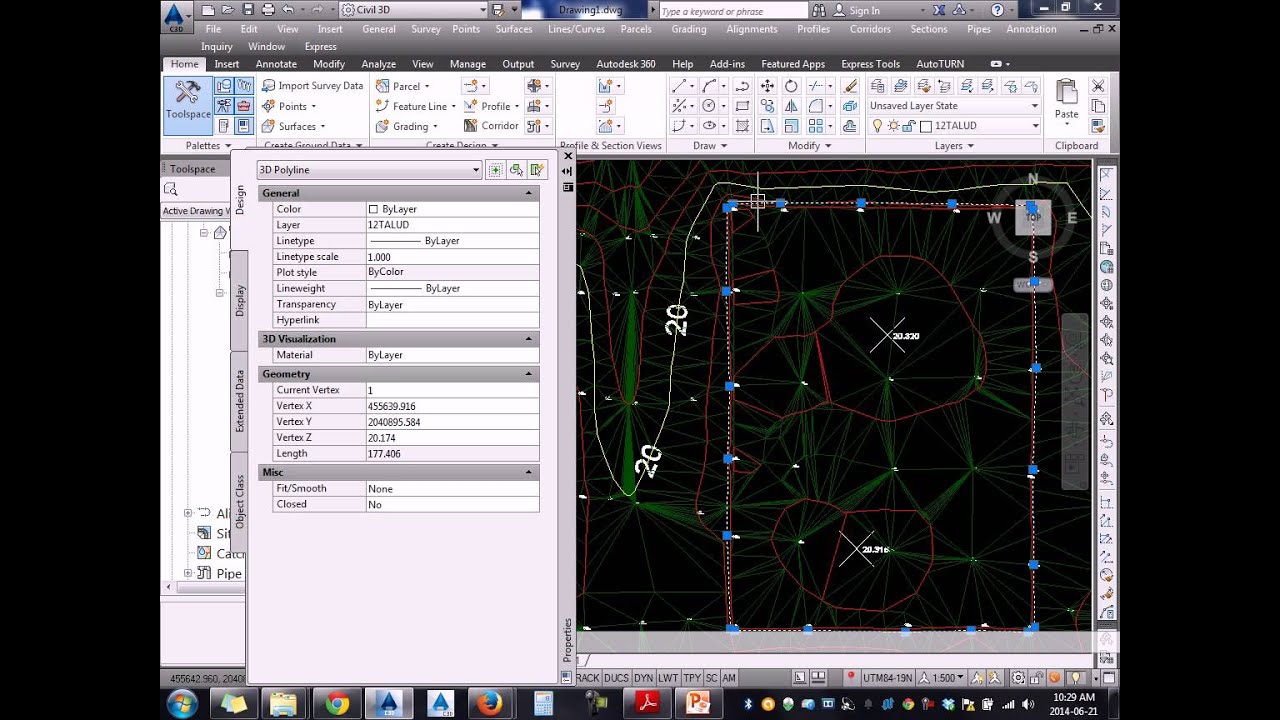Viewport: 1280px width, 720px height.
Task: Open the Unsaved Layer State dropdown
Action: 954,106
